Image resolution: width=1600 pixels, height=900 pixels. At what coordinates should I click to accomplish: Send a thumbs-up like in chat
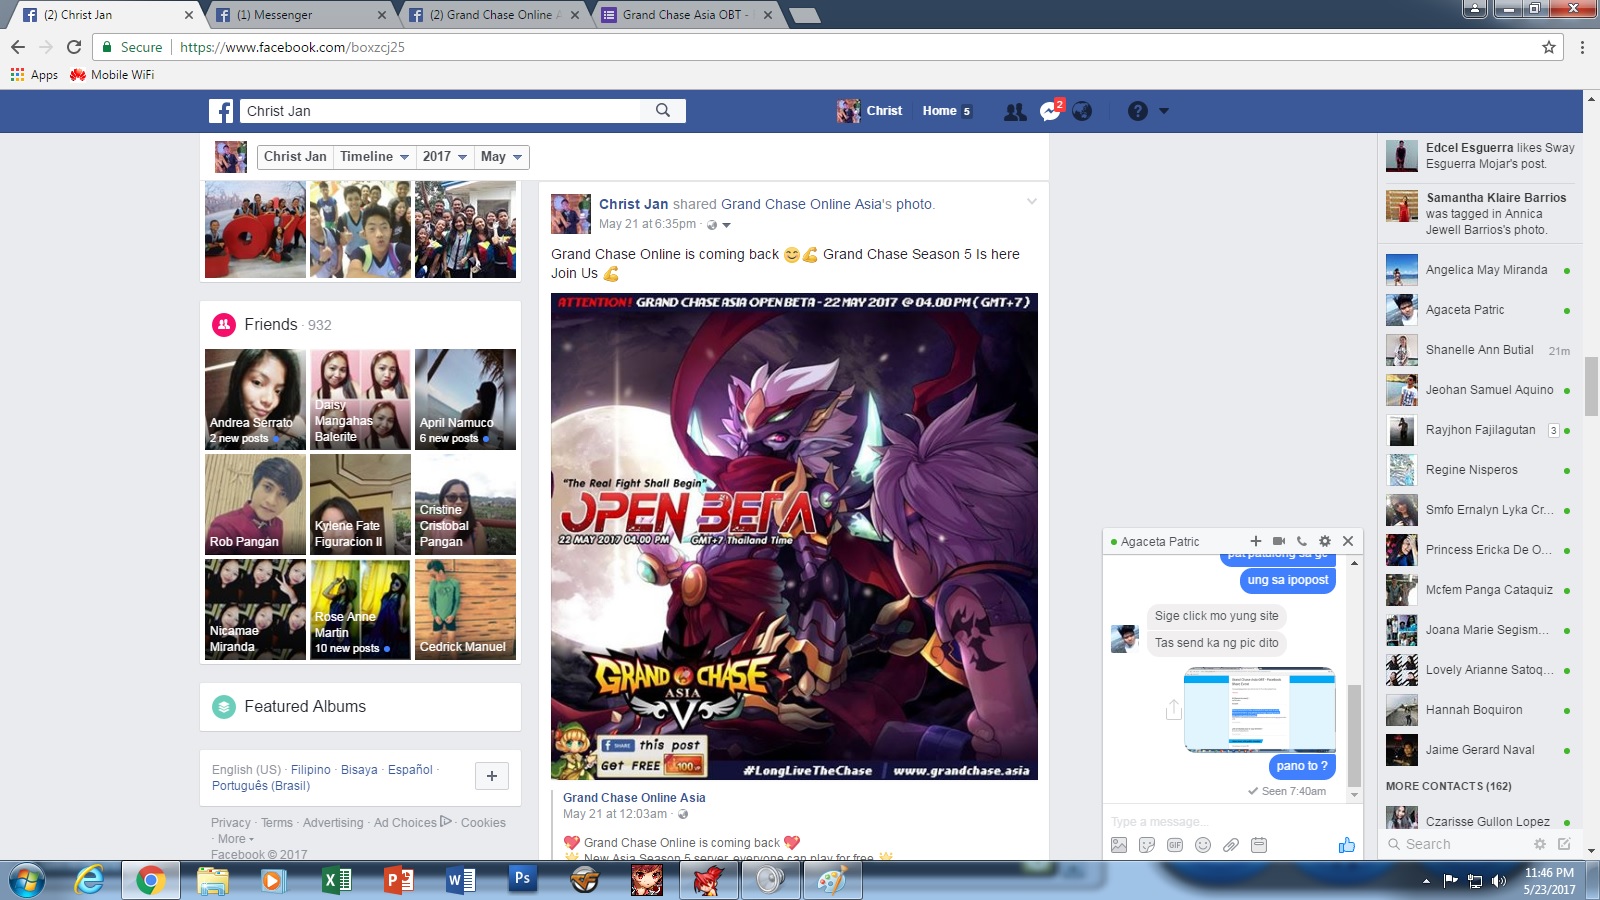[1347, 845]
